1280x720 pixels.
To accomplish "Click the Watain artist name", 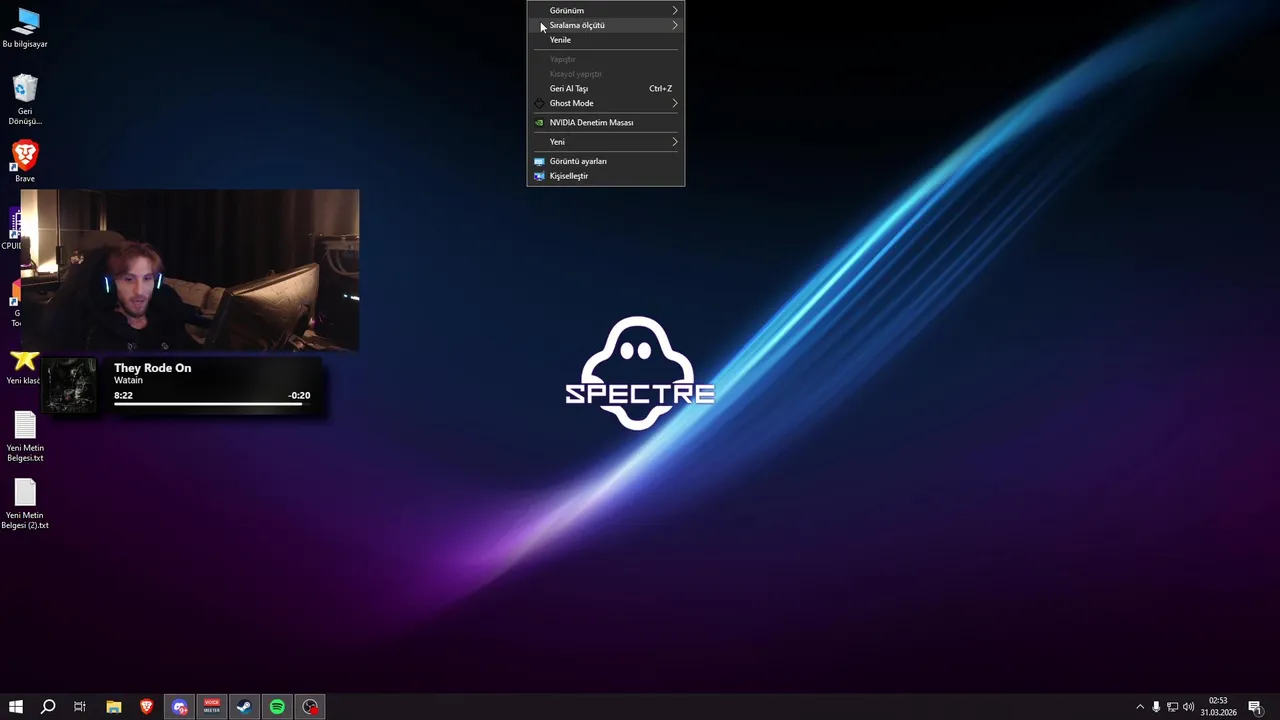I will click(x=128, y=380).
